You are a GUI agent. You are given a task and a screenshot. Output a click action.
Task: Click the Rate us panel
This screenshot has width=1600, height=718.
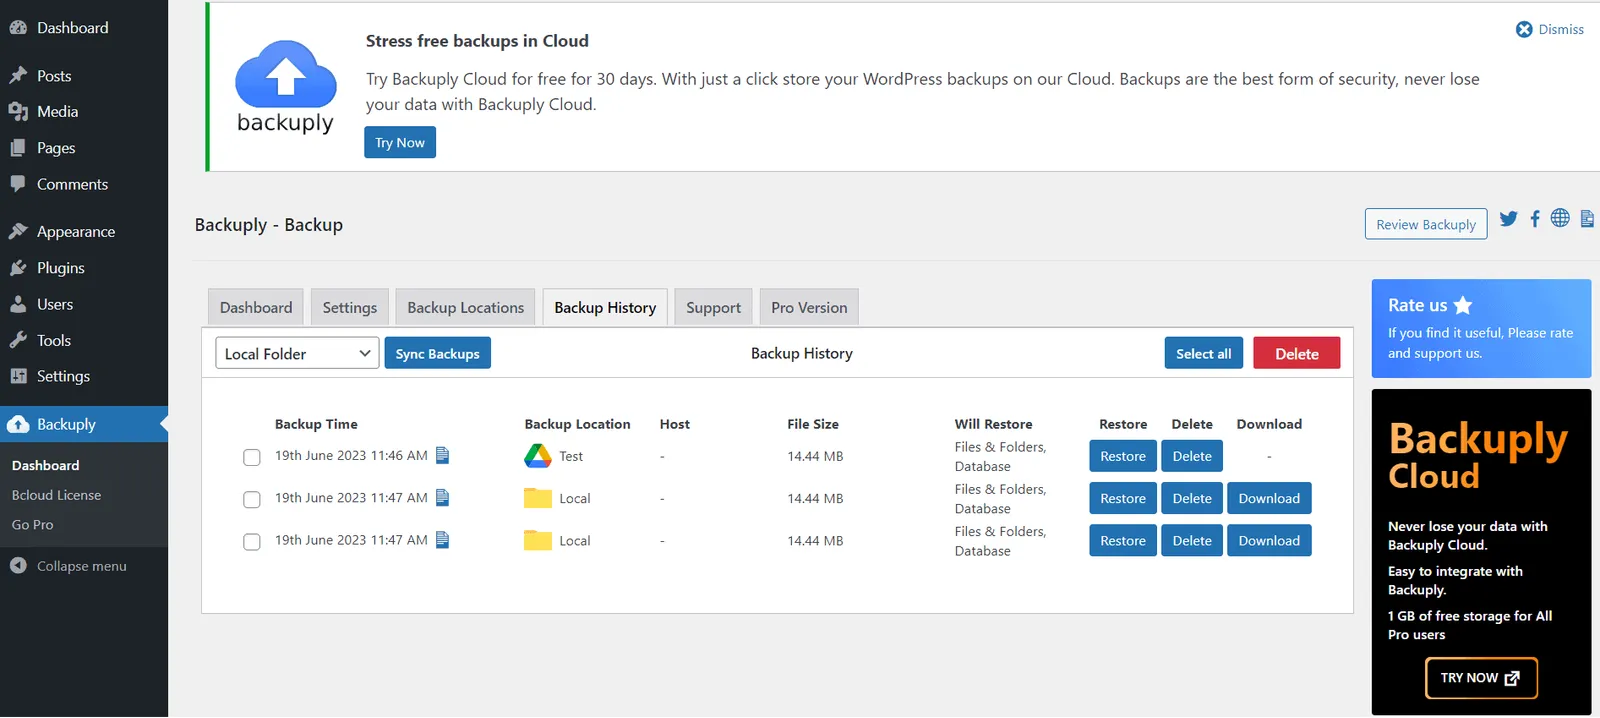pos(1481,328)
